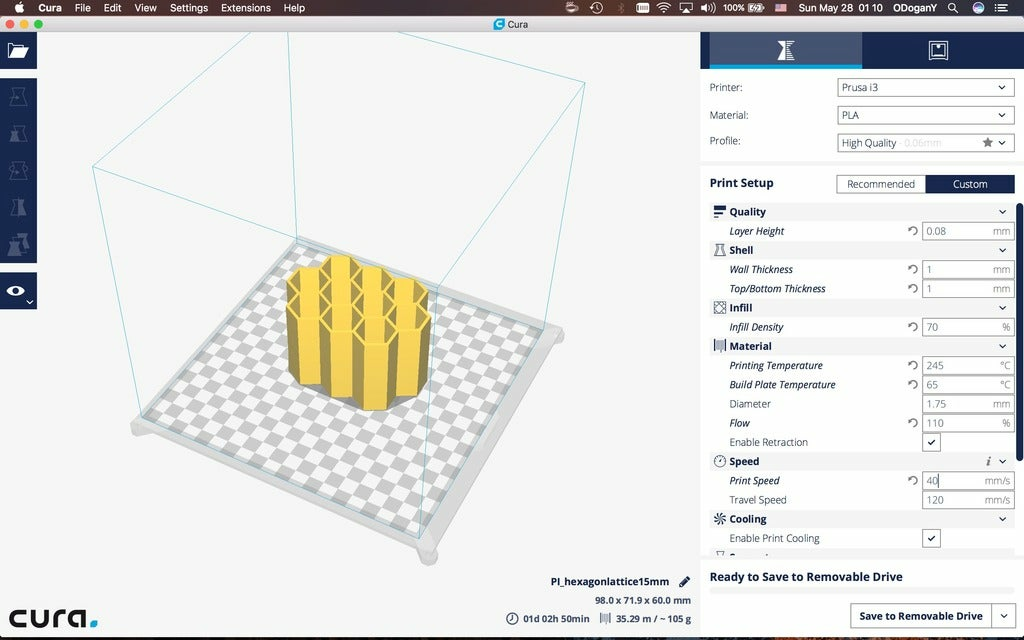Reset Printing Temperature with the undo arrow
Viewport: 1024px width, 640px height.
pos(912,365)
